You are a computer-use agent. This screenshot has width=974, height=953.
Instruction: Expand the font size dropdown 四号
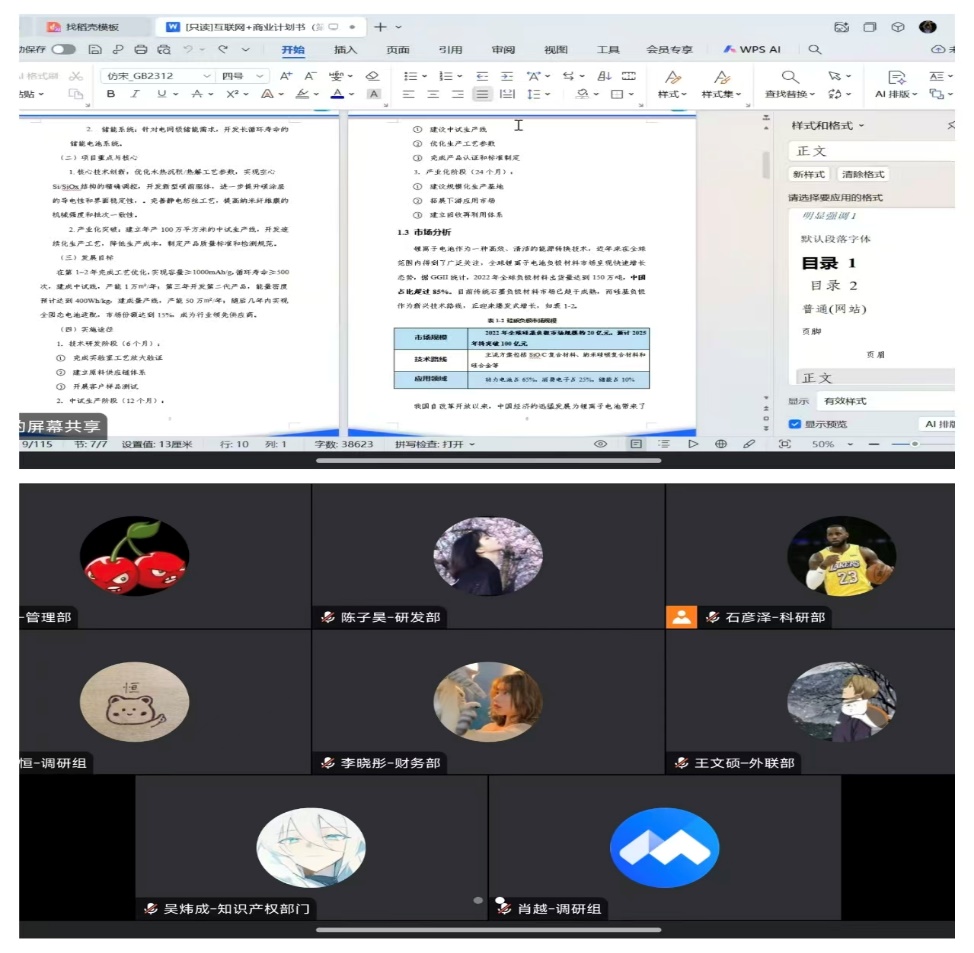coord(246,75)
